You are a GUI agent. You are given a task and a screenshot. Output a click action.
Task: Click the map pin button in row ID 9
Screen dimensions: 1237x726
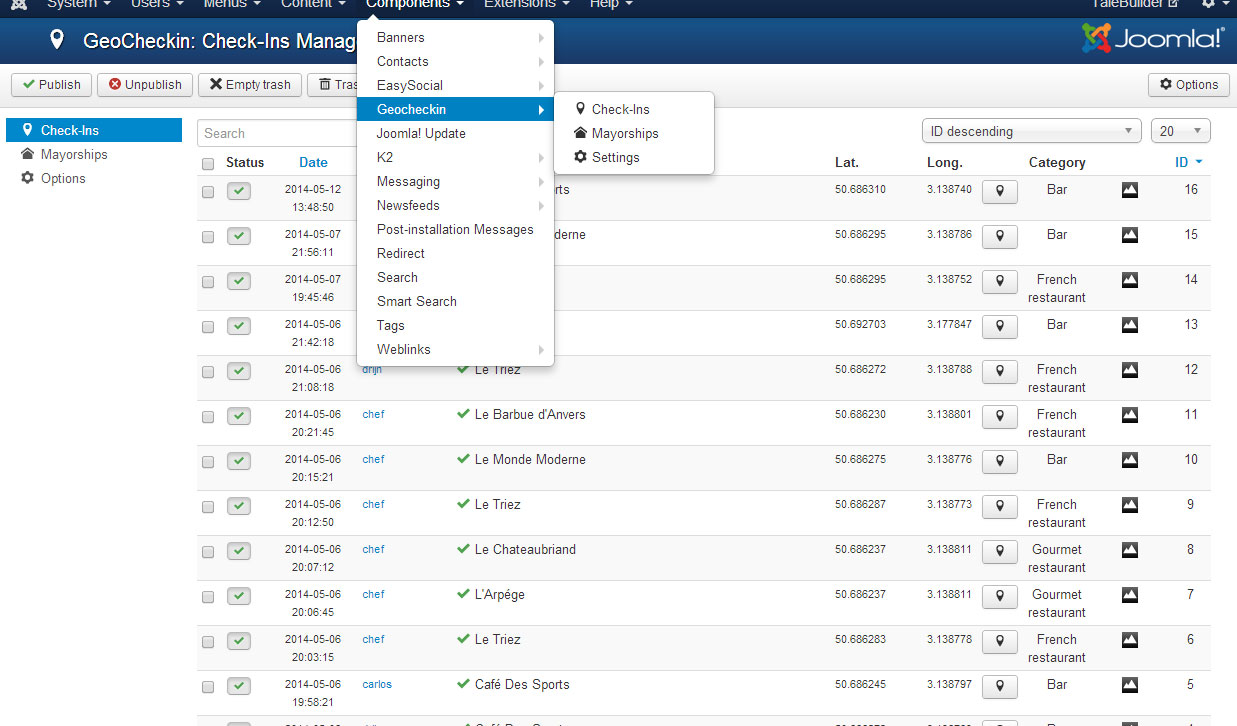pyautogui.click(x=999, y=506)
